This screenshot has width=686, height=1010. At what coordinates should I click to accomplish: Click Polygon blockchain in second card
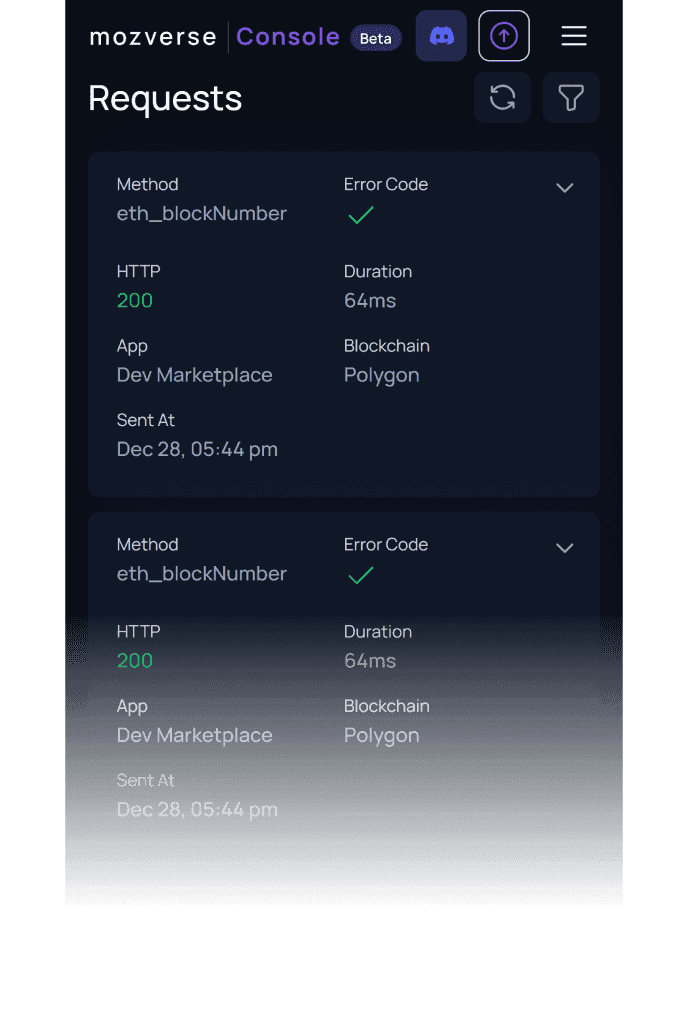click(381, 735)
